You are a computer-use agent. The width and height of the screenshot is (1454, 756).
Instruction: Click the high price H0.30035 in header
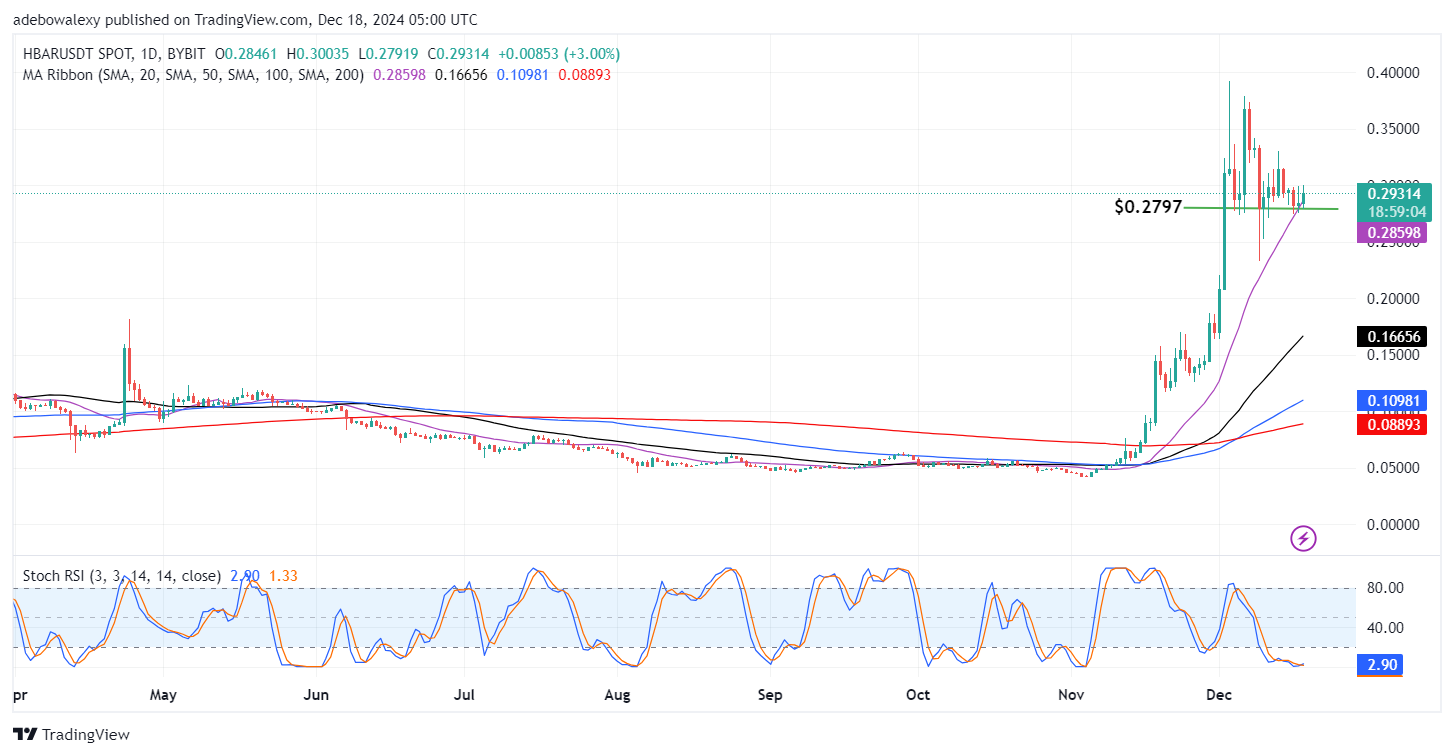click(318, 54)
